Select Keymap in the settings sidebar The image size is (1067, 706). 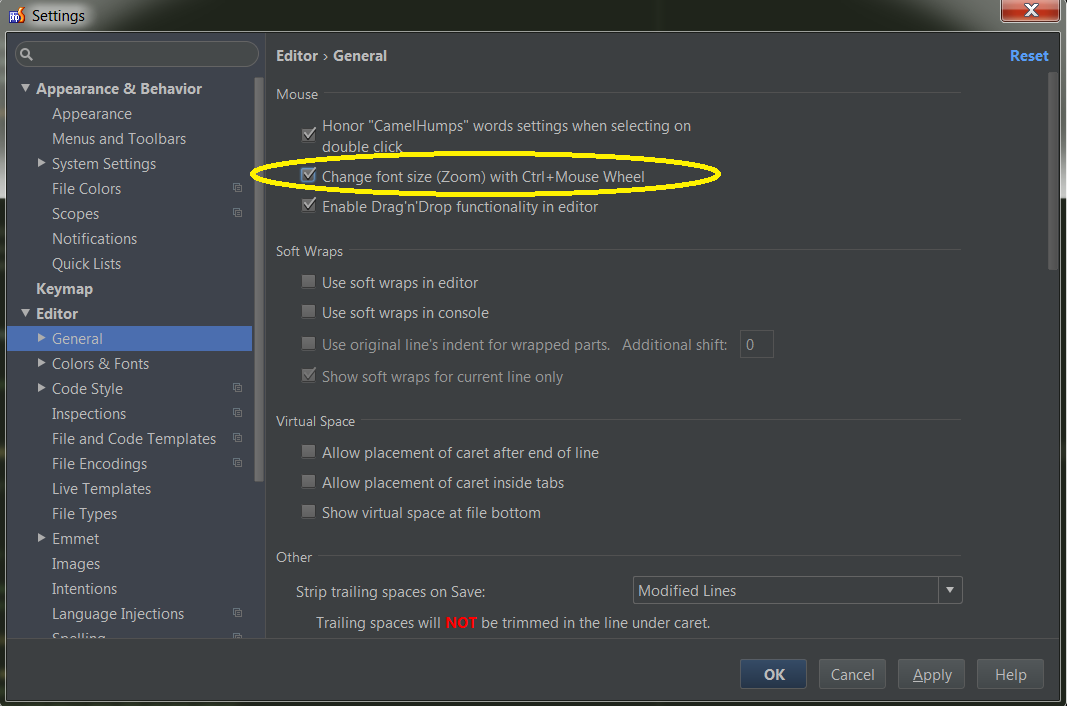click(64, 288)
